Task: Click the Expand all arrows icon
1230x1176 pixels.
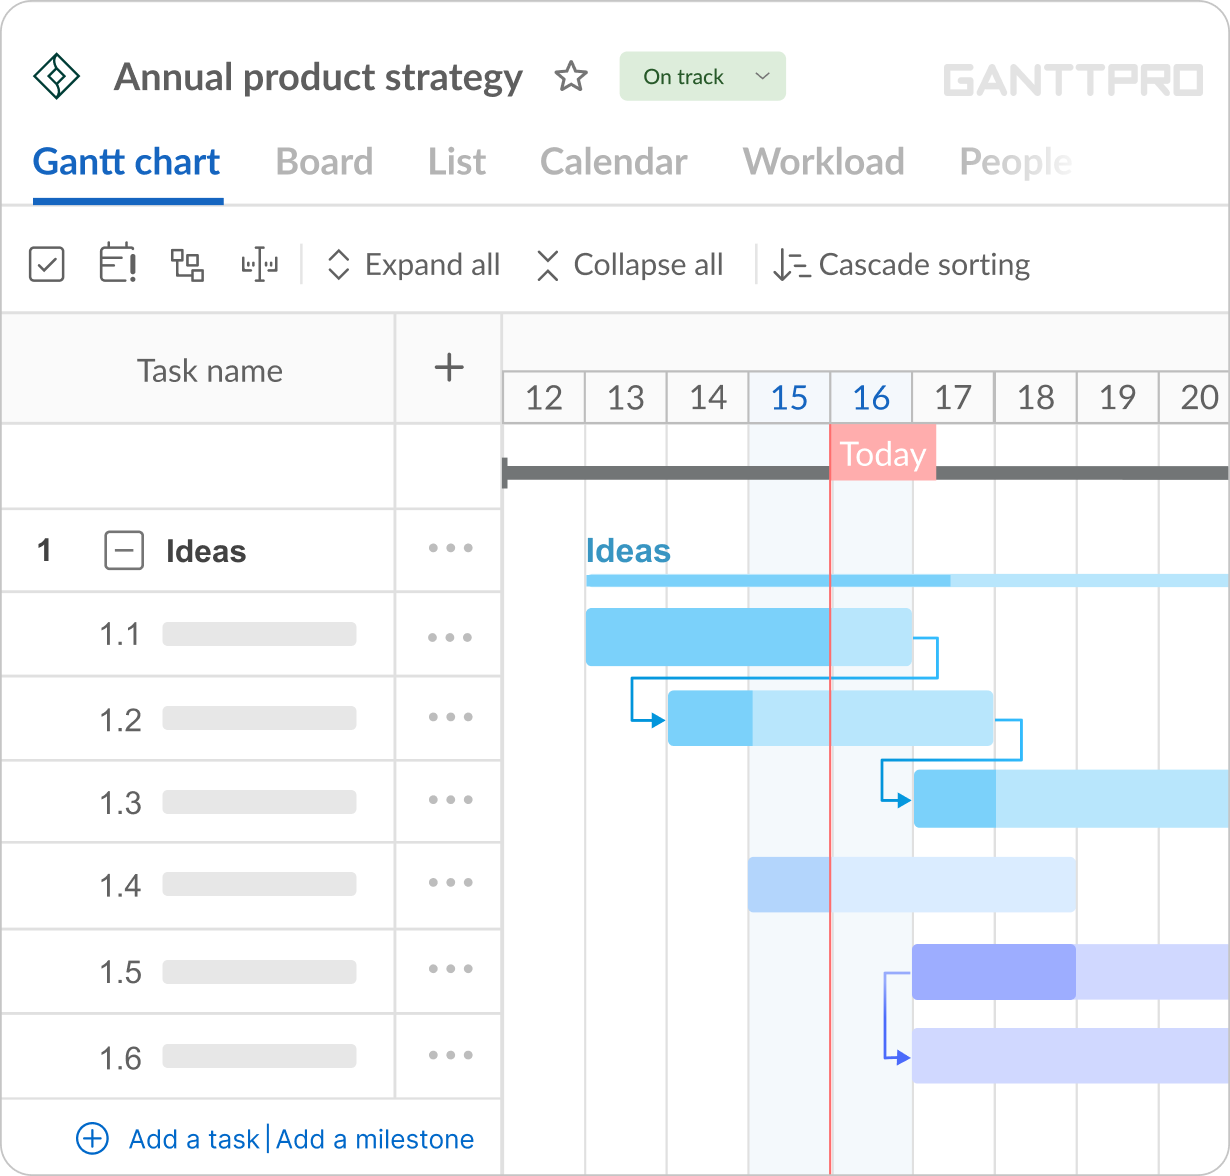Action: 340,264
